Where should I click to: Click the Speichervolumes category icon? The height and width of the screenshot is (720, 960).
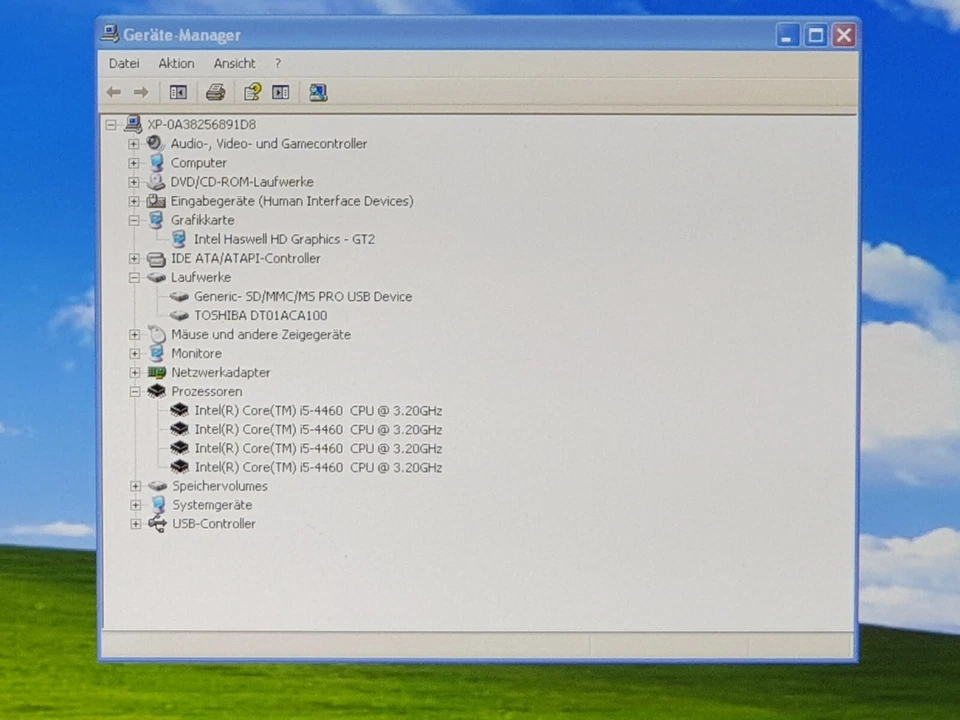pyautogui.click(x=157, y=486)
